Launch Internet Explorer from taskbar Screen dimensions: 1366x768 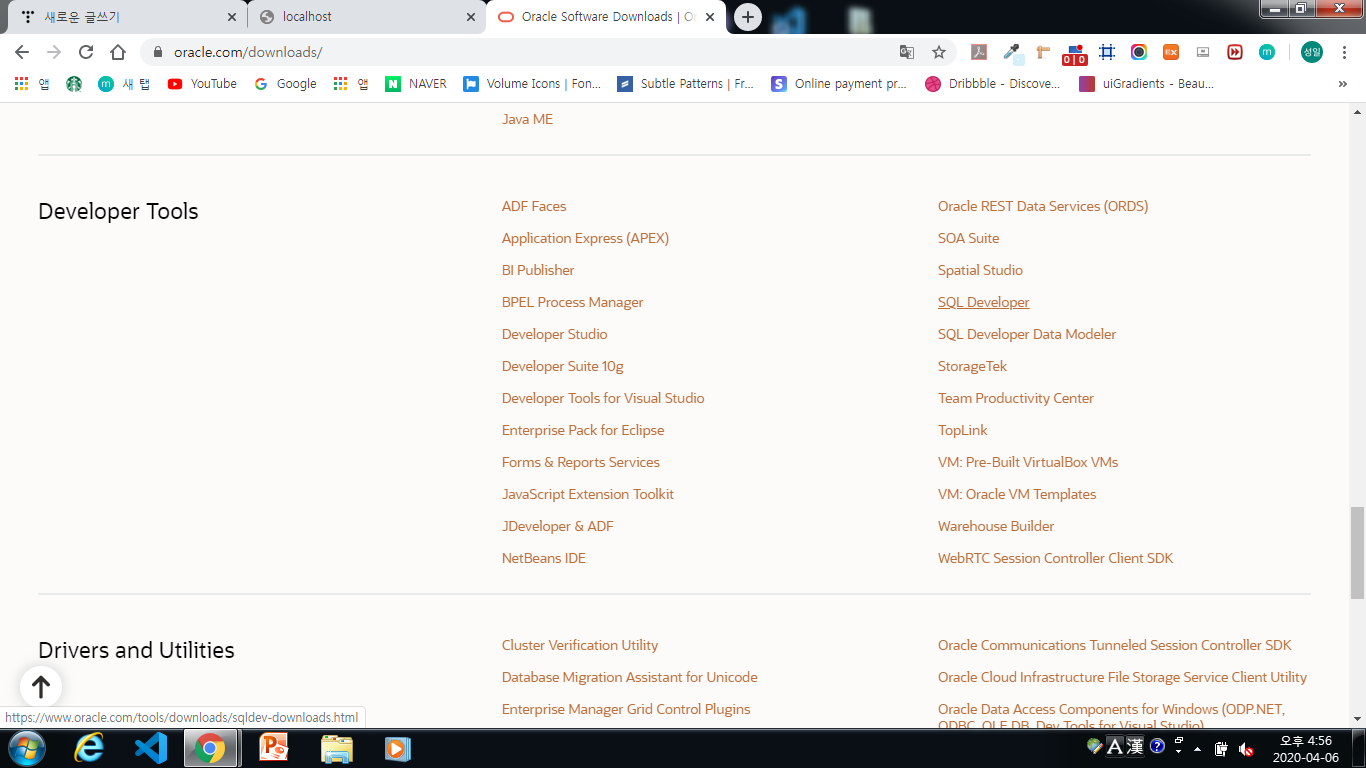pyautogui.click(x=89, y=748)
